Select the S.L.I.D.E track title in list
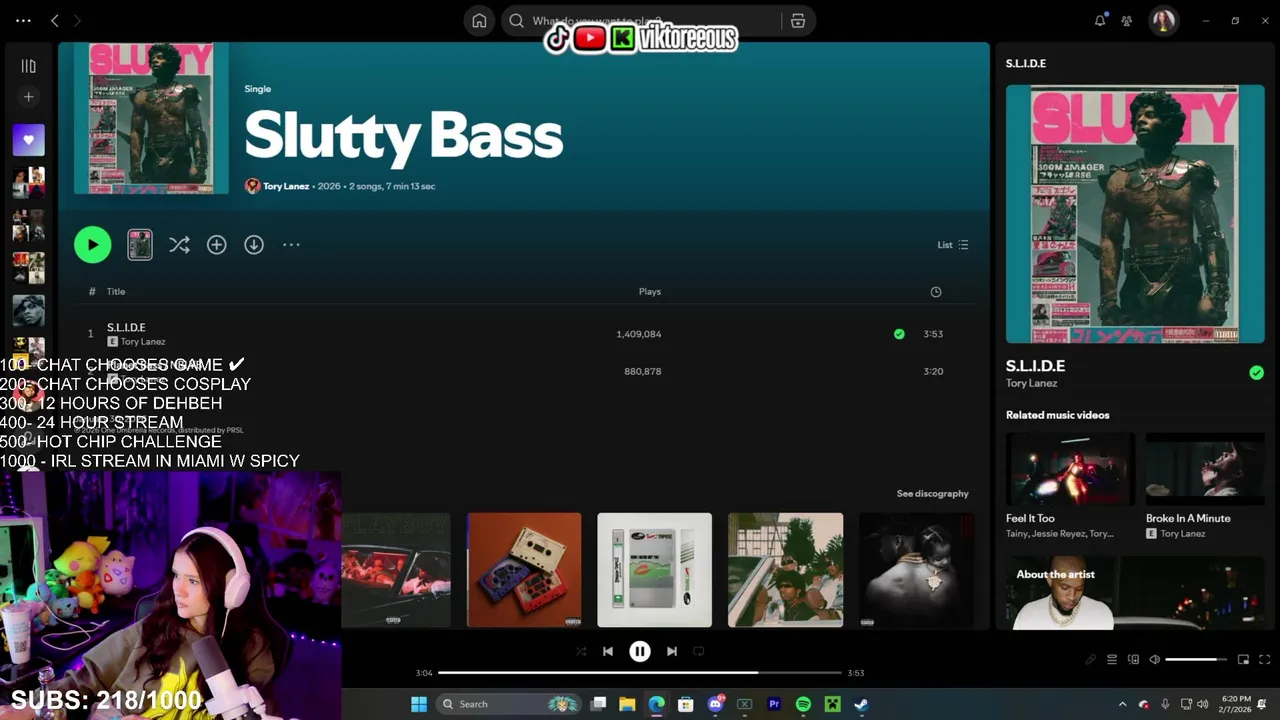 [126, 327]
